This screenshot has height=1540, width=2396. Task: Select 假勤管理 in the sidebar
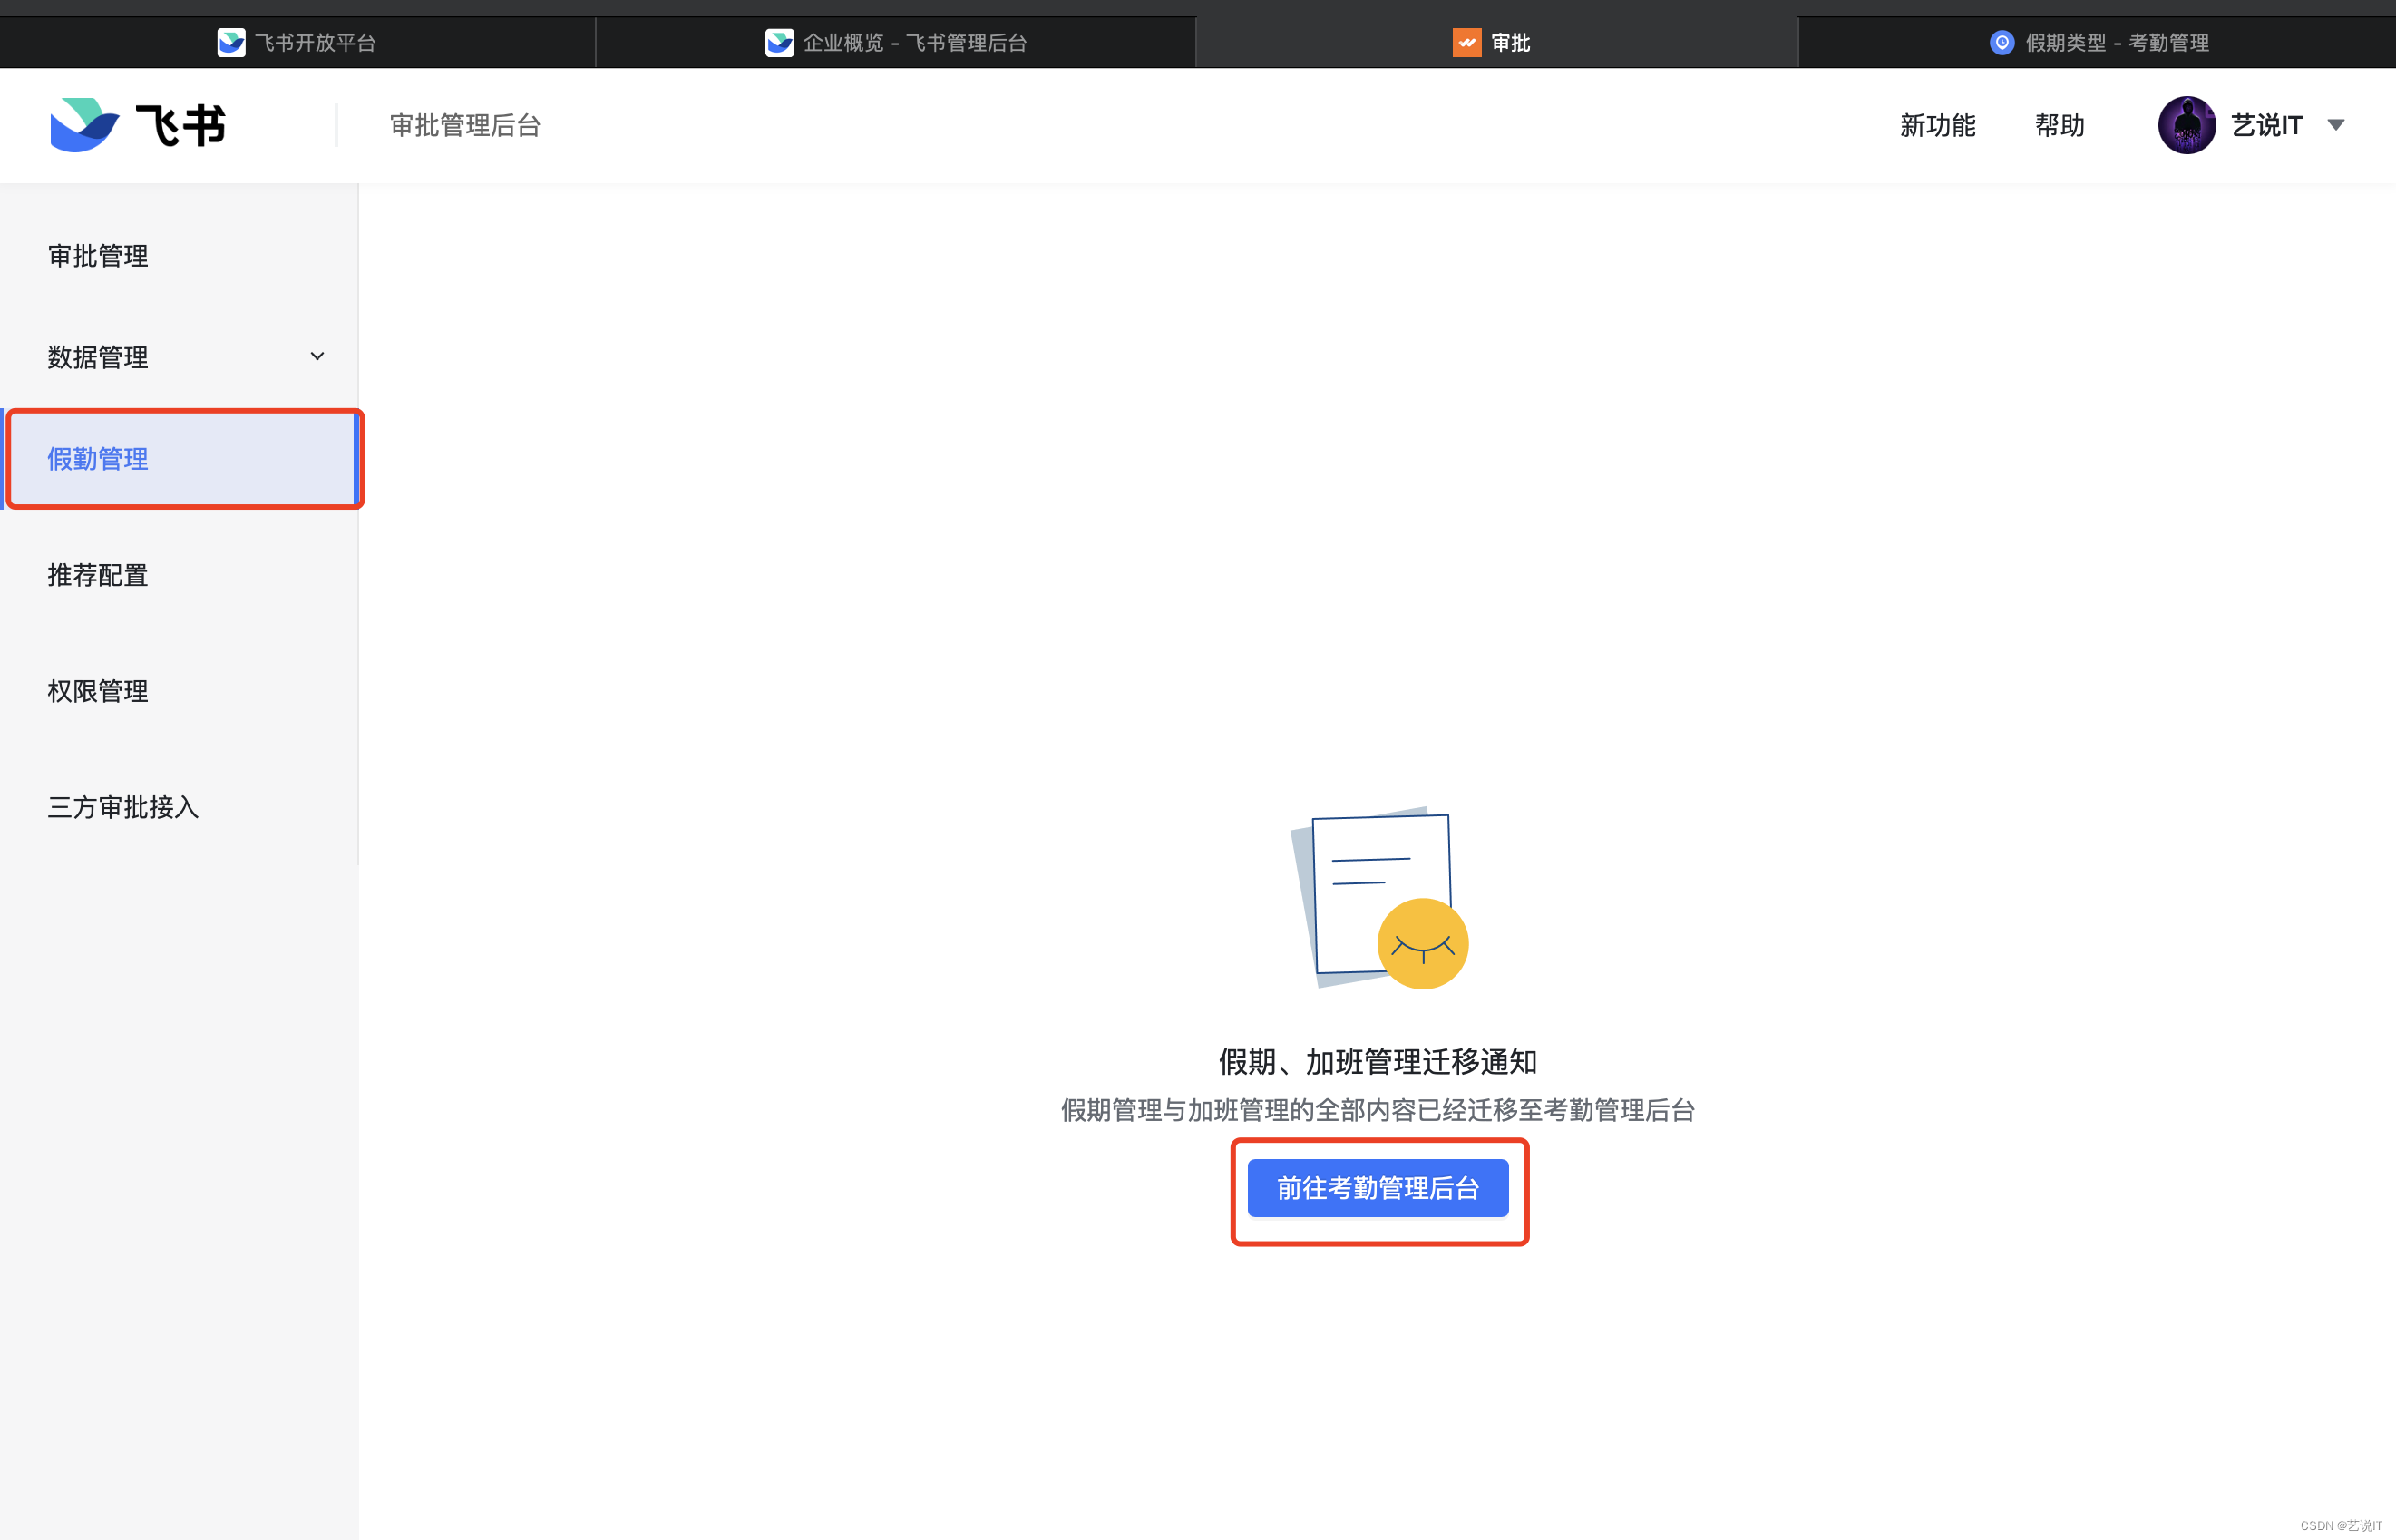[98, 459]
